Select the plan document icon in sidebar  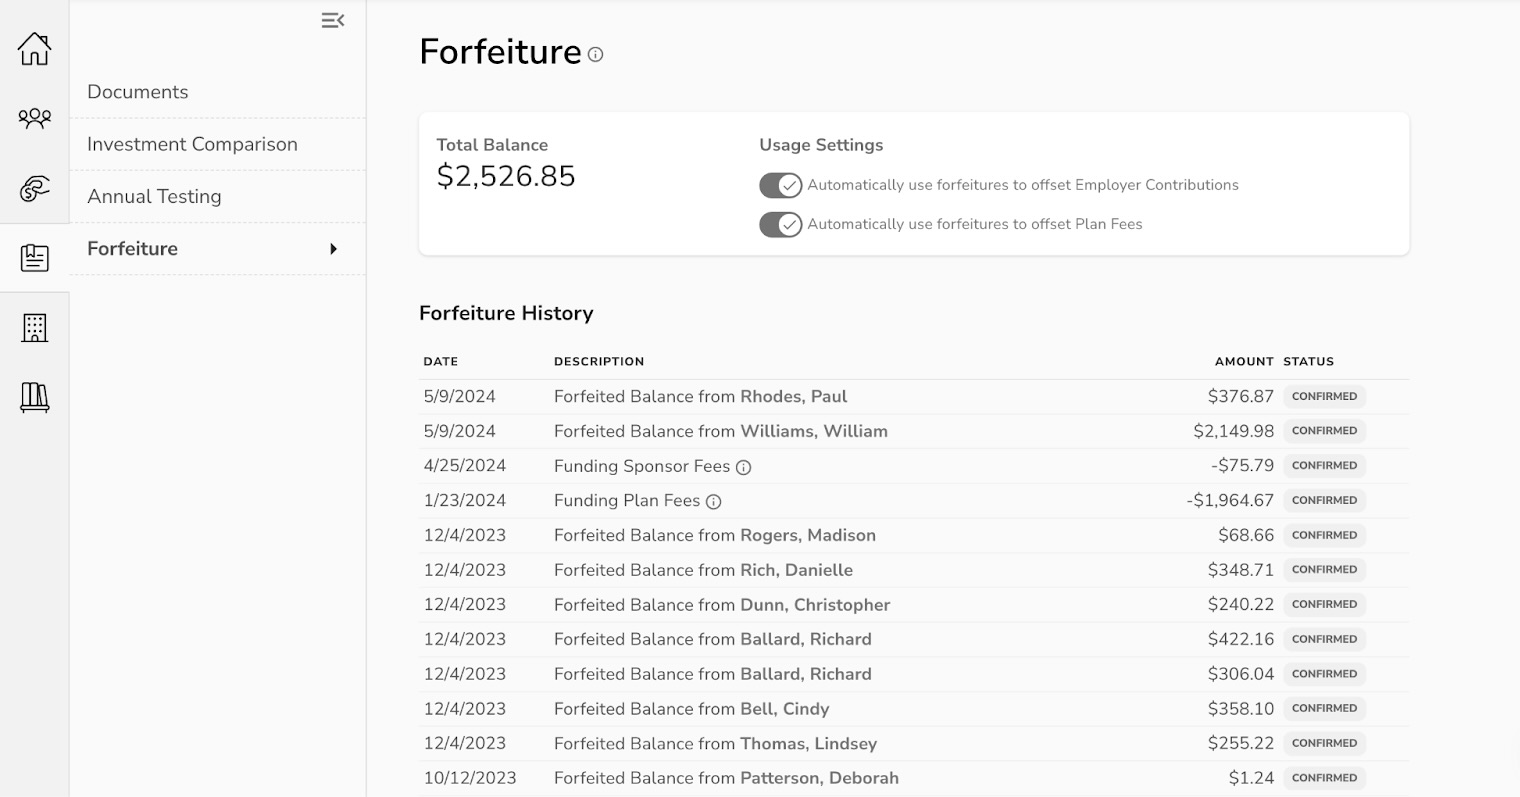click(34, 258)
